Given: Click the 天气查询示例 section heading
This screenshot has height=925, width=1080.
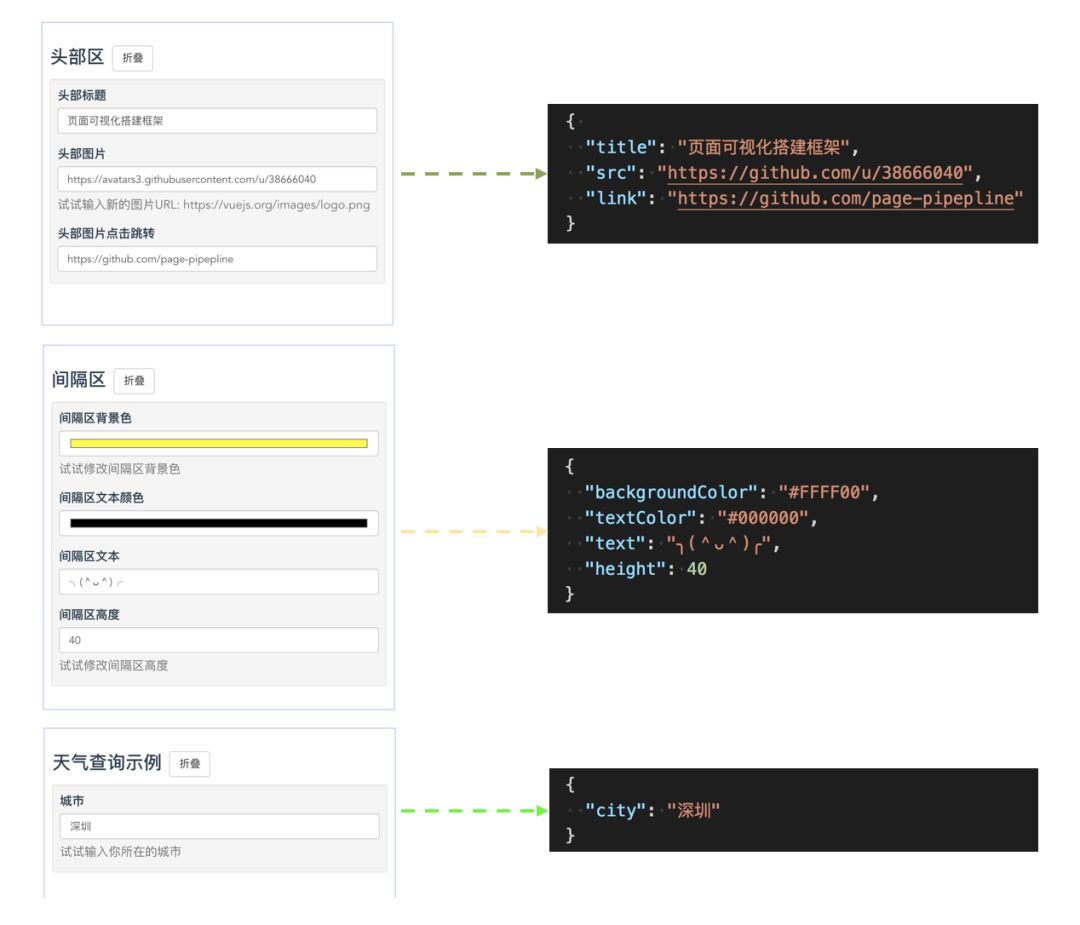Looking at the screenshot, I should pyautogui.click(x=106, y=763).
